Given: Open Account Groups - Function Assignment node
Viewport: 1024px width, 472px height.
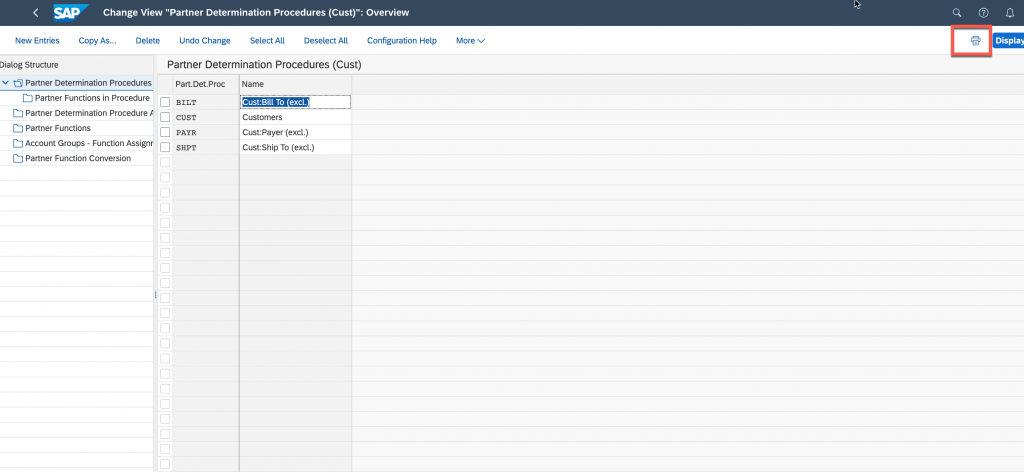Looking at the screenshot, I should [x=88, y=143].
